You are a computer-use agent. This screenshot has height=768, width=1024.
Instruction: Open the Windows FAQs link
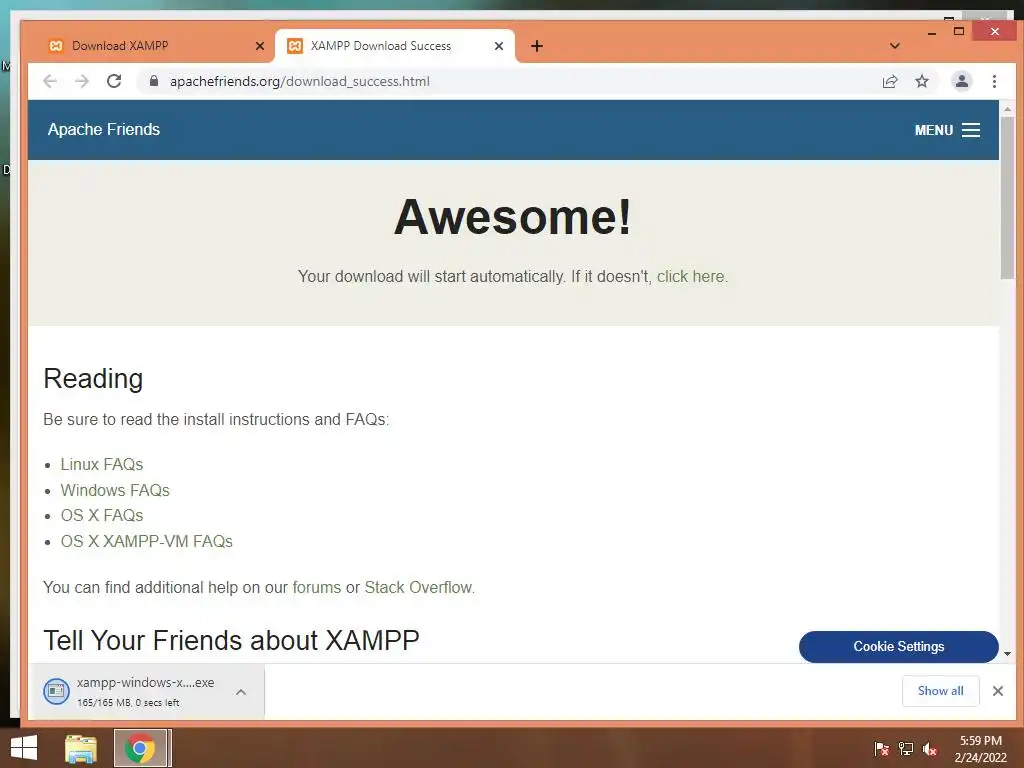point(115,490)
